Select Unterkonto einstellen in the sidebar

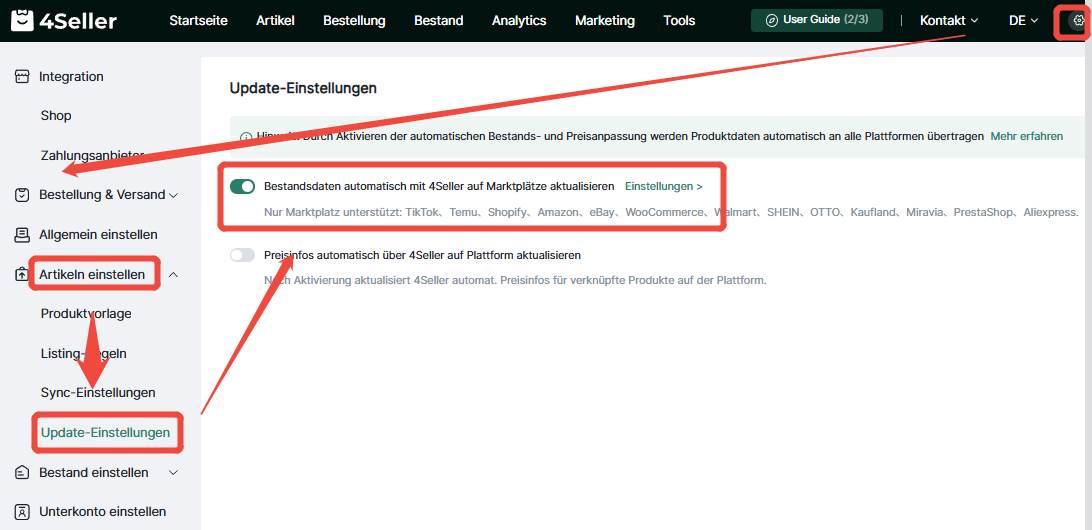[102, 512]
